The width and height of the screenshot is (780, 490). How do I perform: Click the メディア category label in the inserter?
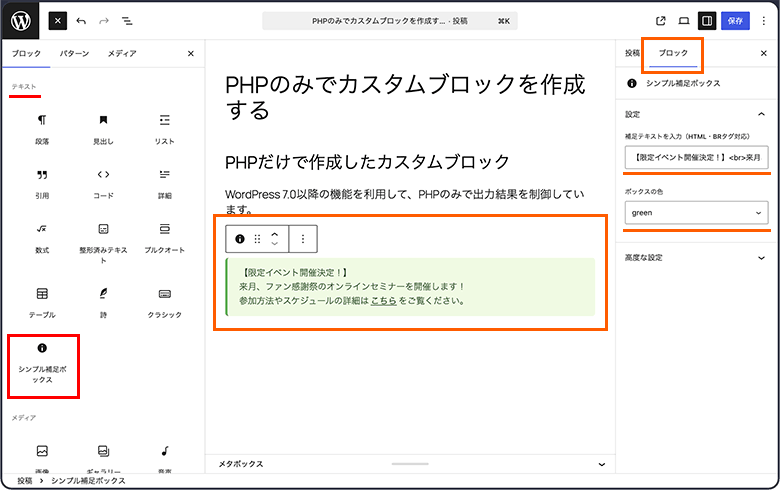click(x=24, y=418)
